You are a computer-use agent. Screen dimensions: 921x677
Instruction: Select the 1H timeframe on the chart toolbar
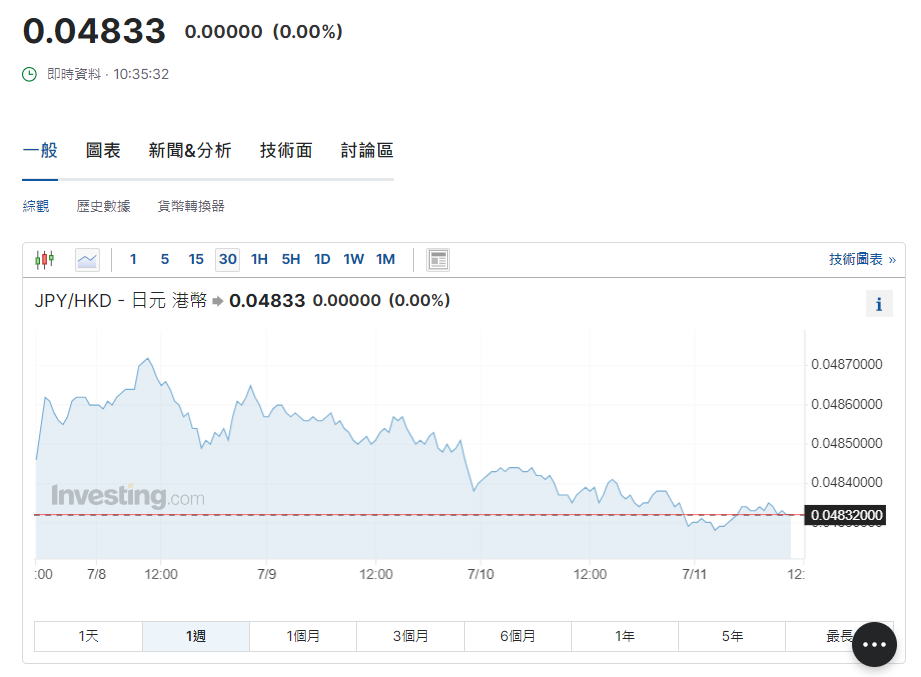(259, 259)
